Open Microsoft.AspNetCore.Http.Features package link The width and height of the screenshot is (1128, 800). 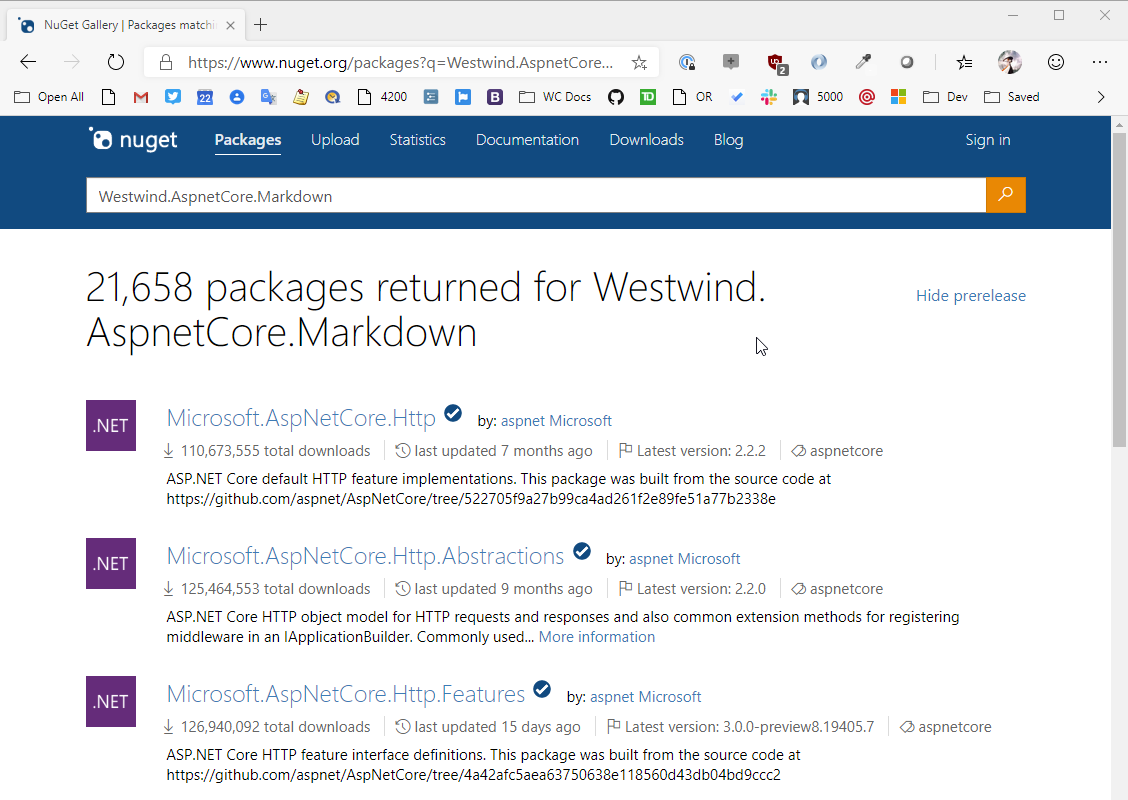(x=346, y=694)
